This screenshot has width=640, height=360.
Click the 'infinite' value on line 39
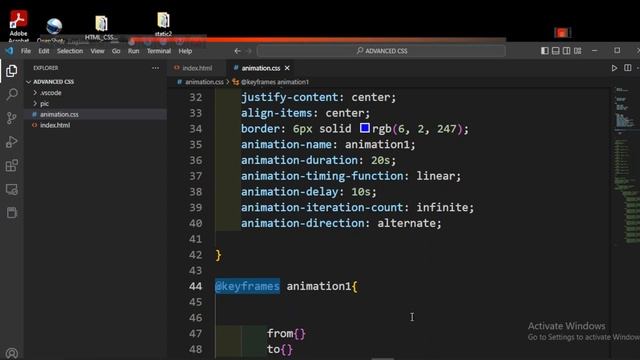pos(442,207)
